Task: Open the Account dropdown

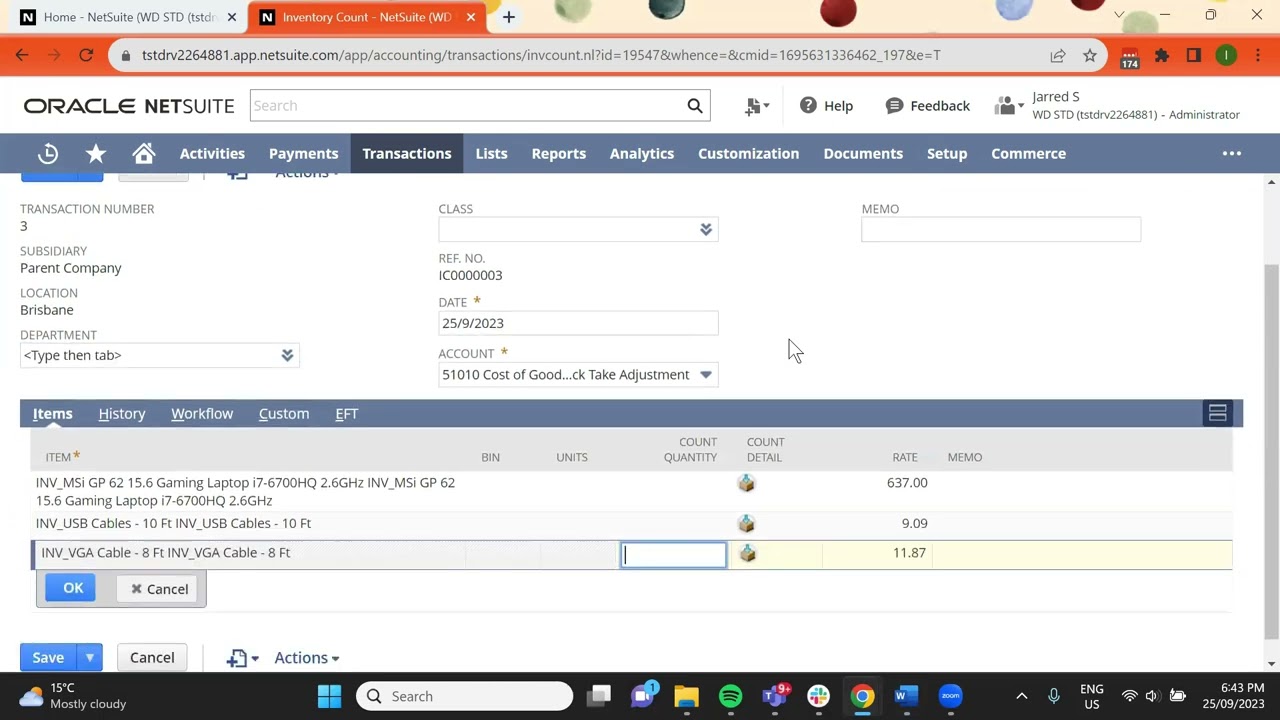Action: tap(706, 375)
